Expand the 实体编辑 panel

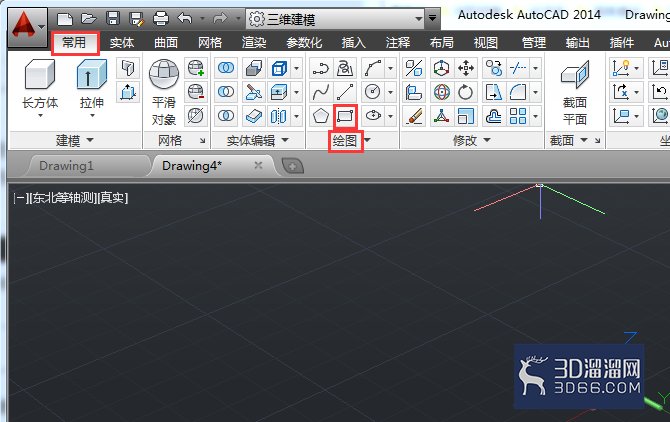(258, 140)
